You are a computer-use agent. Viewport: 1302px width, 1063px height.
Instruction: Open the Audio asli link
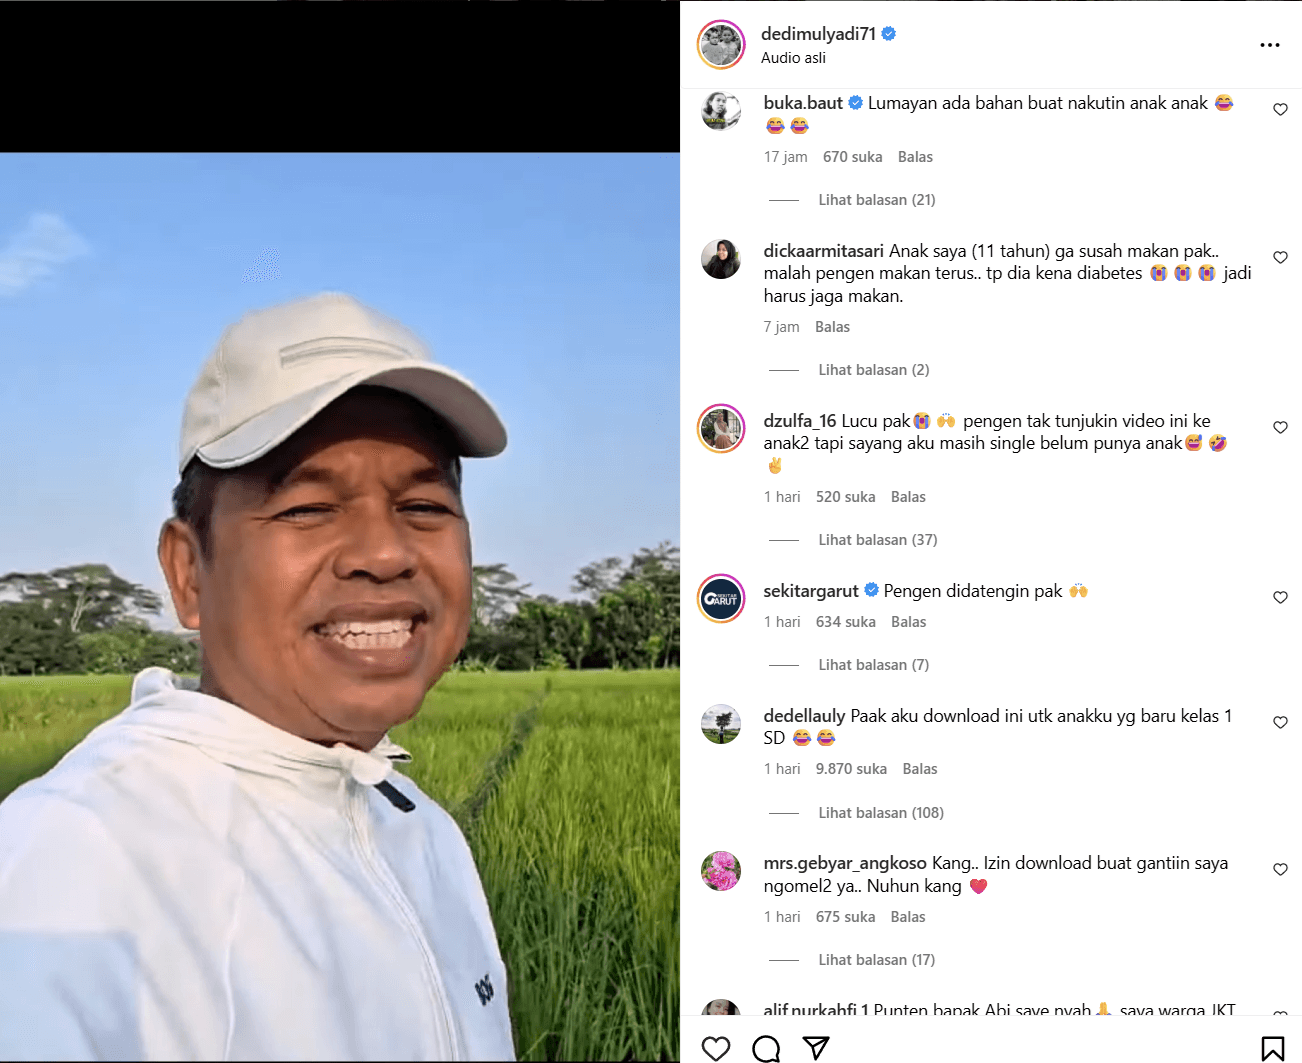point(793,58)
